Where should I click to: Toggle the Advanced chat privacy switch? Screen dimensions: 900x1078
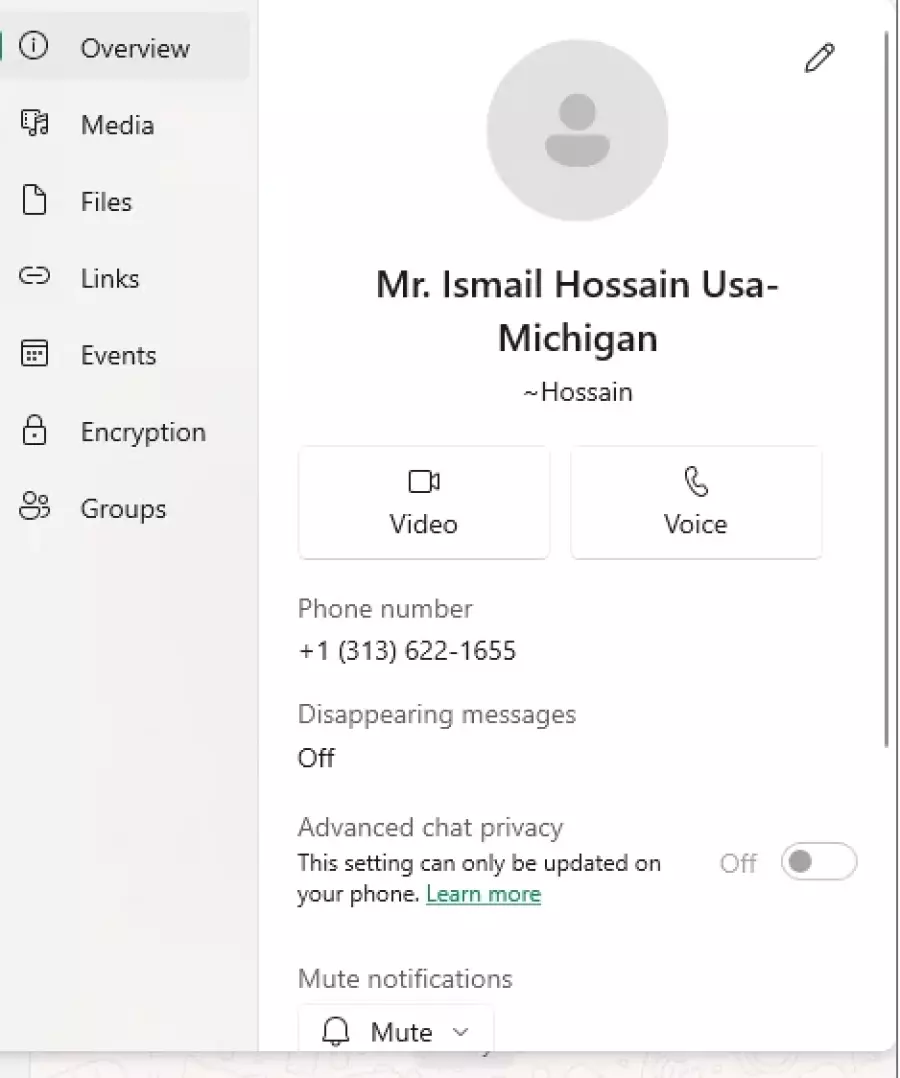click(x=818, y=862)
